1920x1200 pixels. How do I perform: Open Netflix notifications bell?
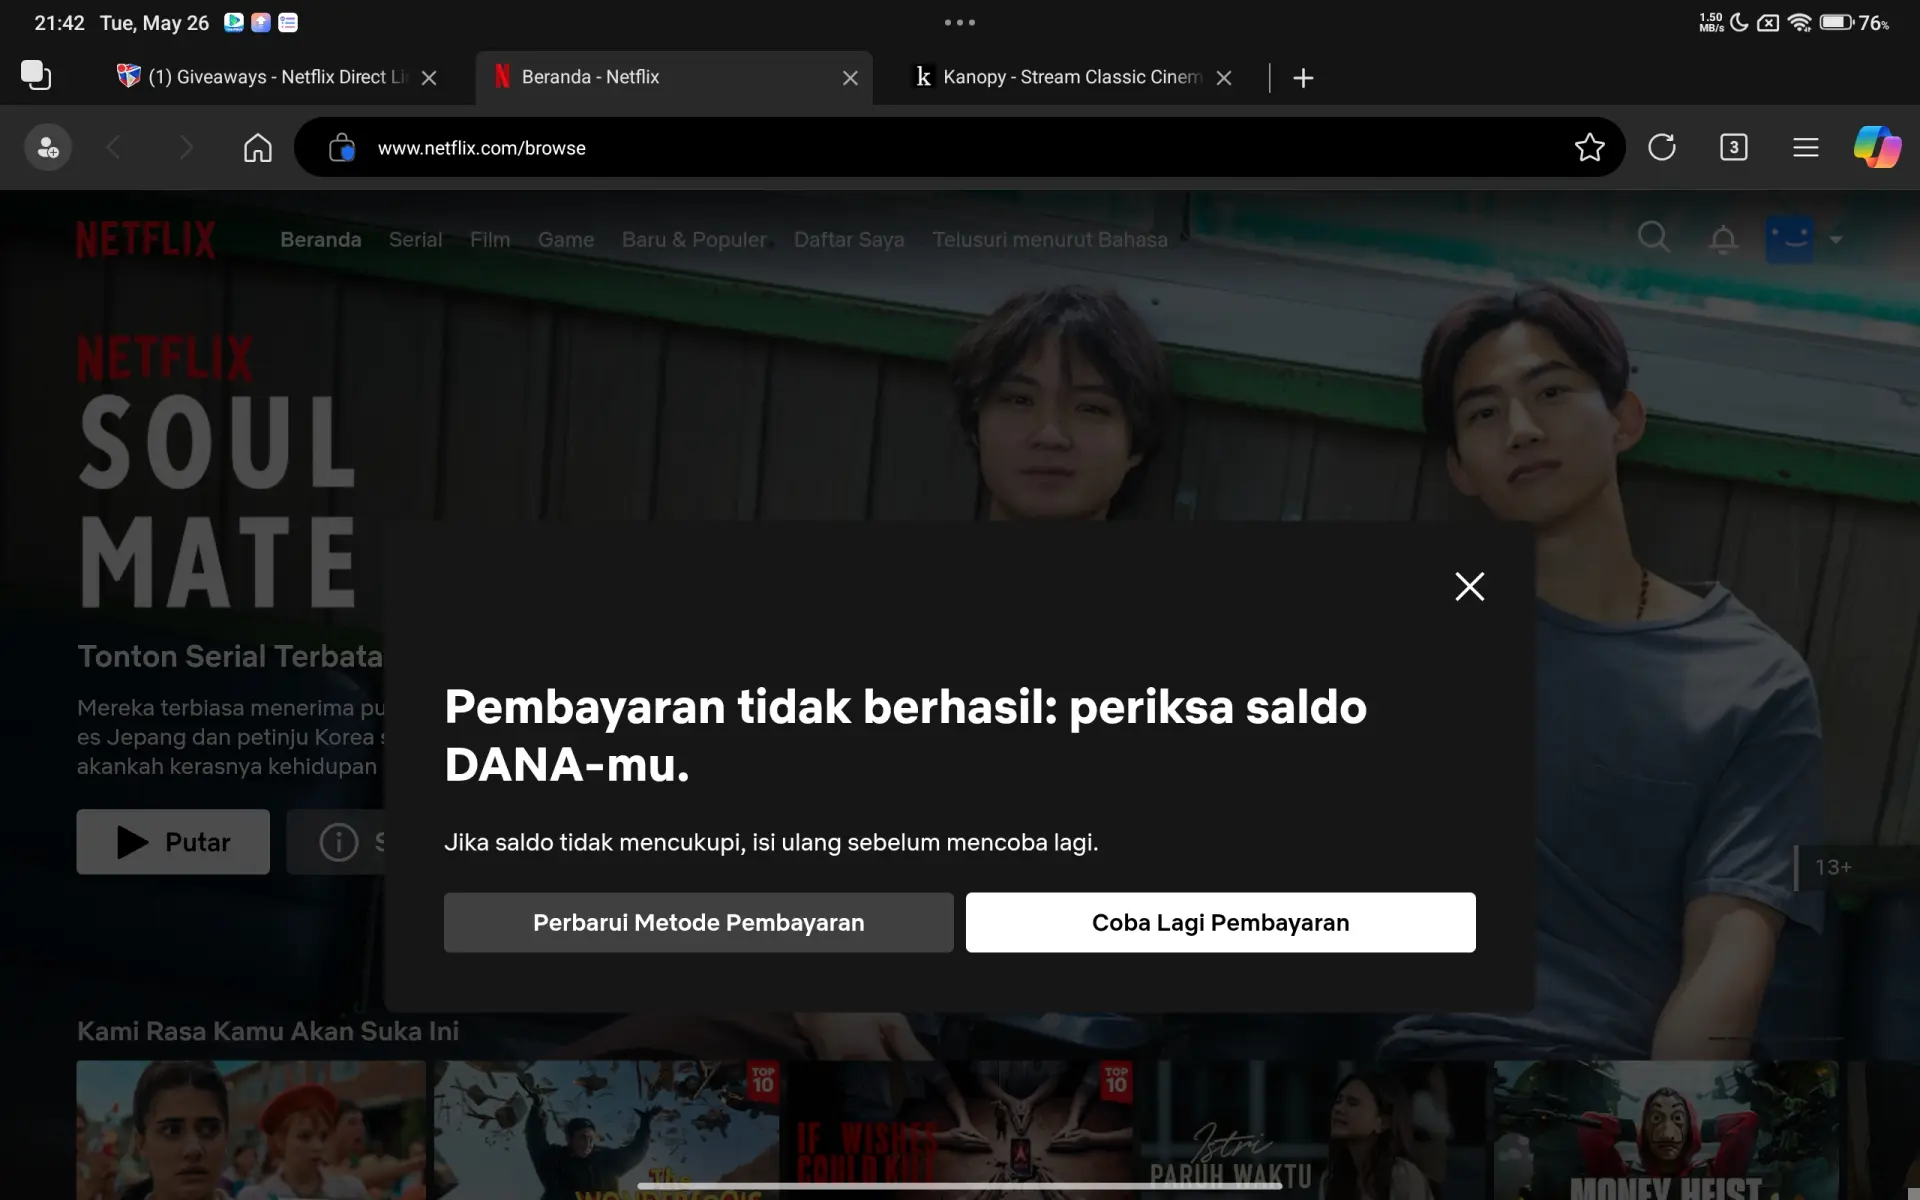1723,239
